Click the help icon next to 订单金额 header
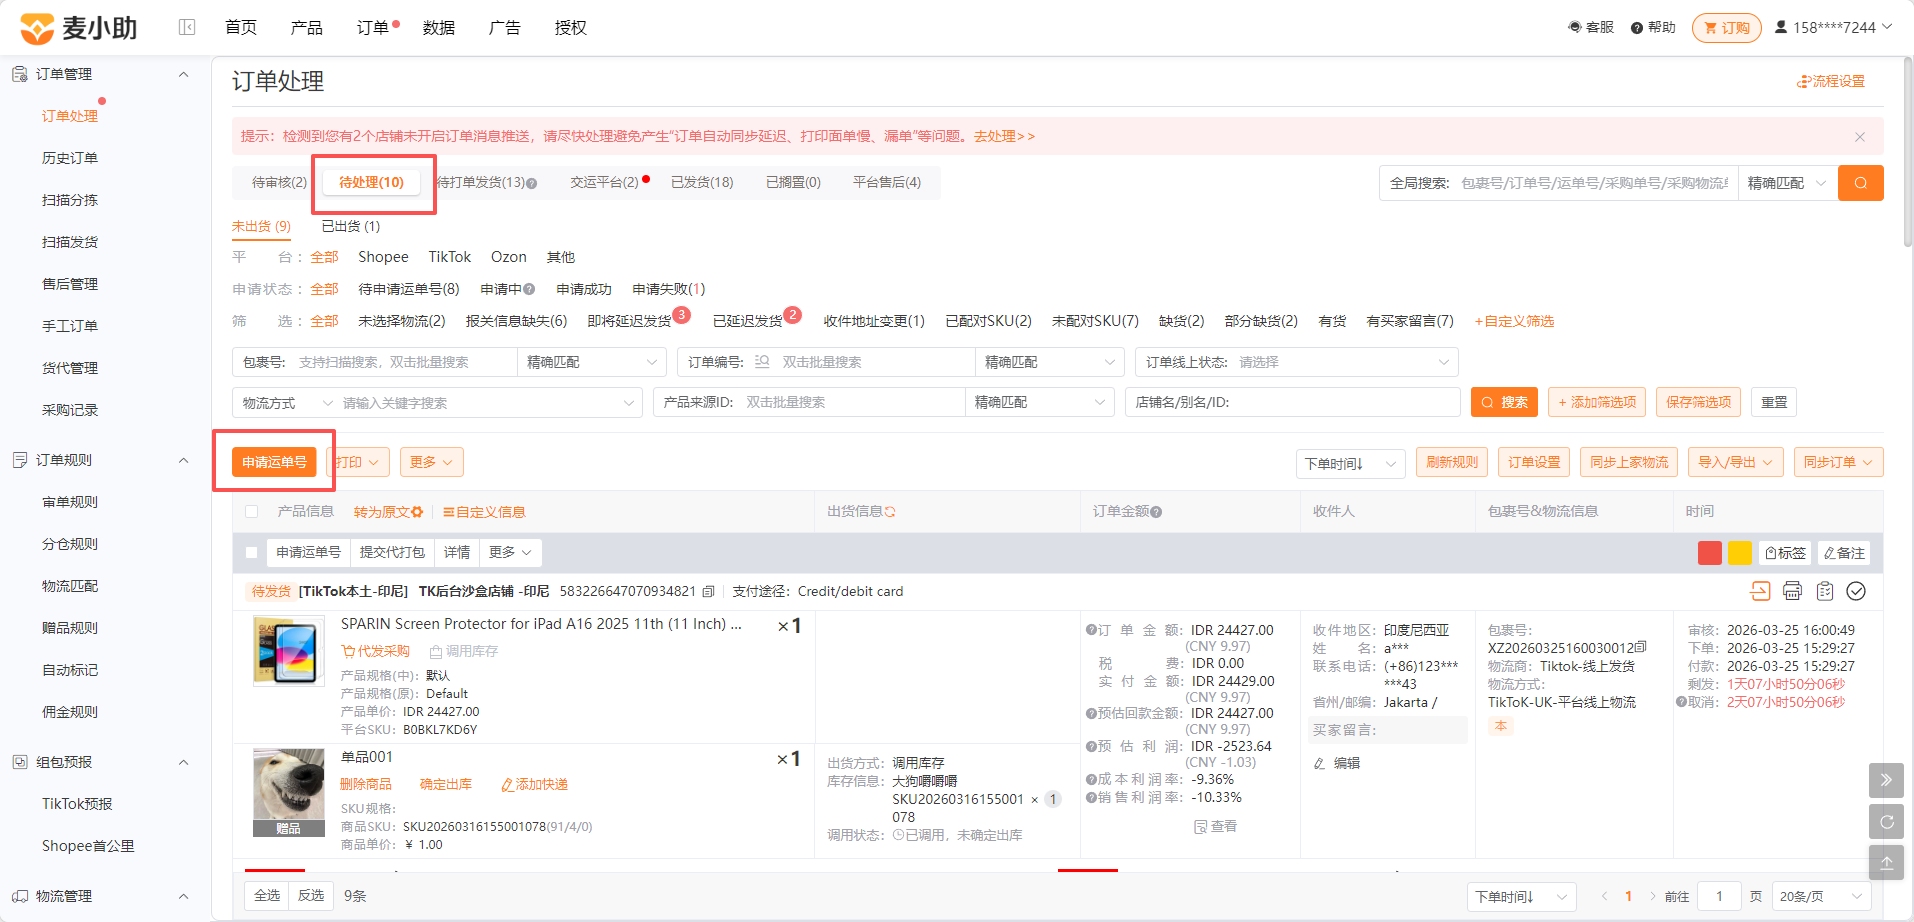The height and width of the screenshot is (922, 1914). point(1156,512)
